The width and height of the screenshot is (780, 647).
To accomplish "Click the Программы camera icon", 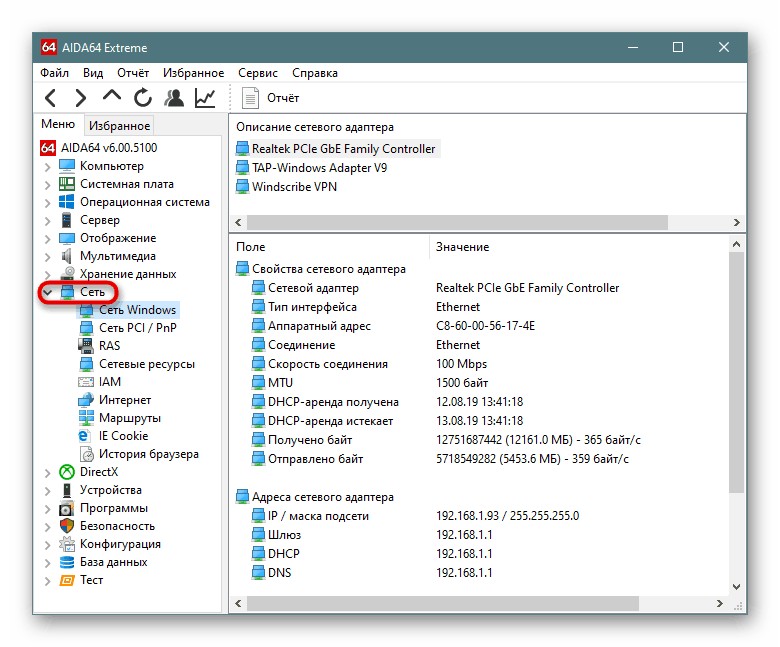I will pyautogui.click(x=67, y=508).
